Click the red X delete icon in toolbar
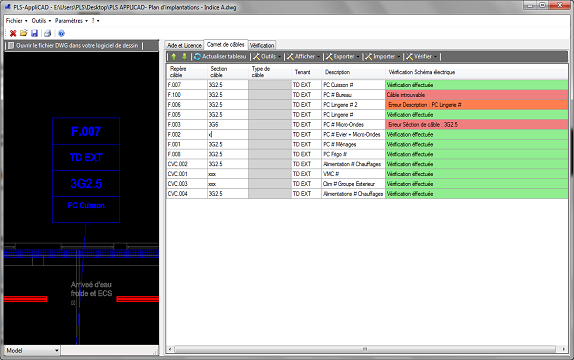This screenshot has height=360, width=574. click(13, 33)
